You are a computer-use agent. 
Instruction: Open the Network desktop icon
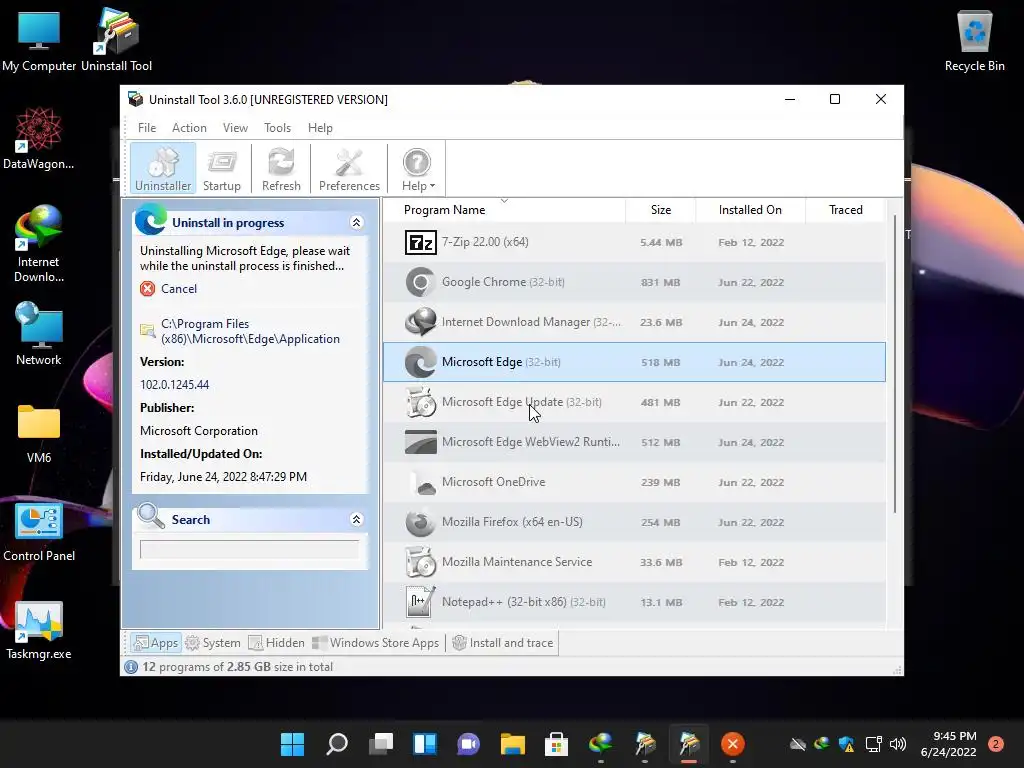coord(39,334)
